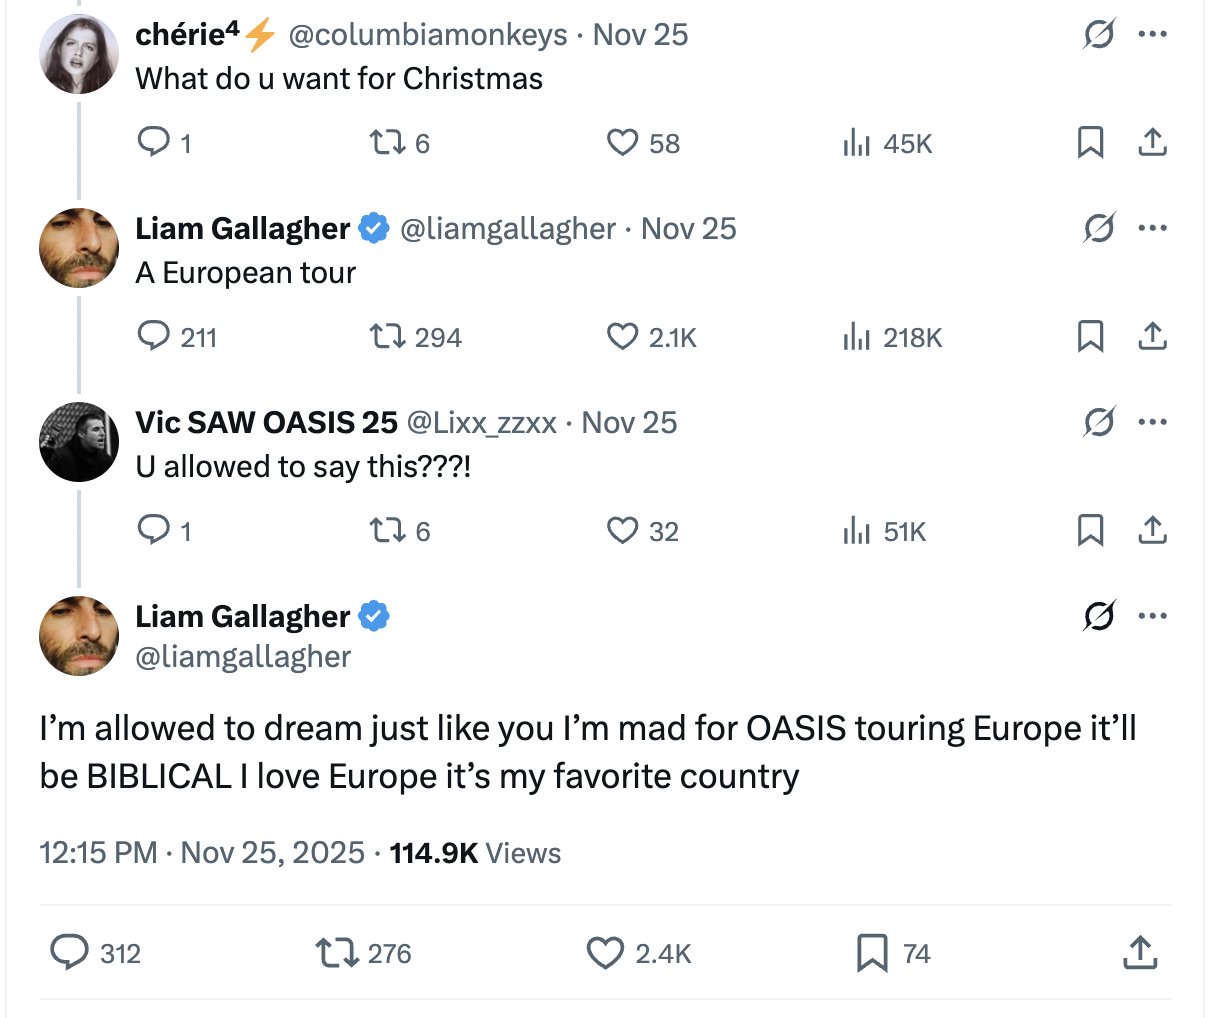Repost the main tweet with 276 reposts
Screen dimensions: 1230x1018
338,953
